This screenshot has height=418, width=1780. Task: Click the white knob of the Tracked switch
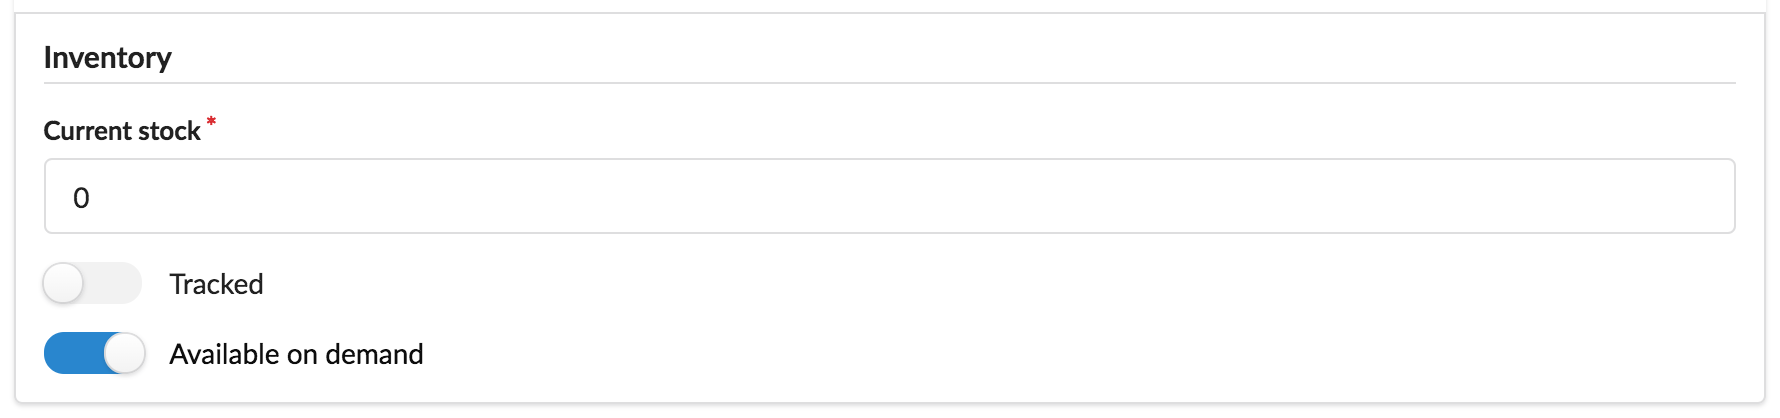[x=64, y=284]
